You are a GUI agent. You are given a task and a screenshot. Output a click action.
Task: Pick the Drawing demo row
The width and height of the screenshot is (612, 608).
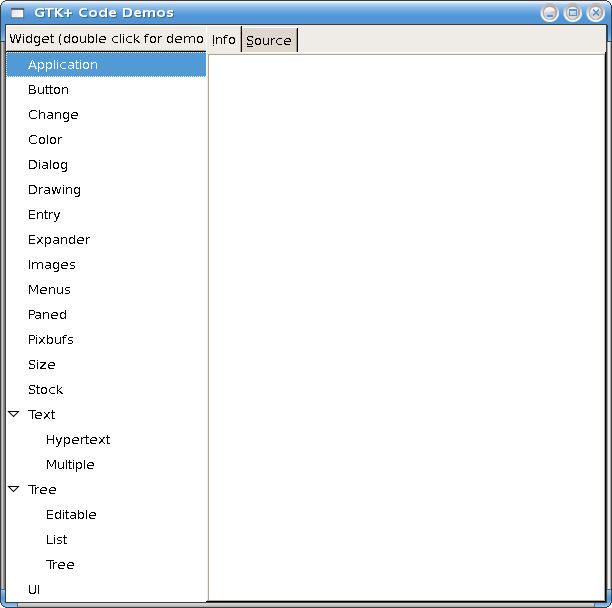[x=54, y=190]
